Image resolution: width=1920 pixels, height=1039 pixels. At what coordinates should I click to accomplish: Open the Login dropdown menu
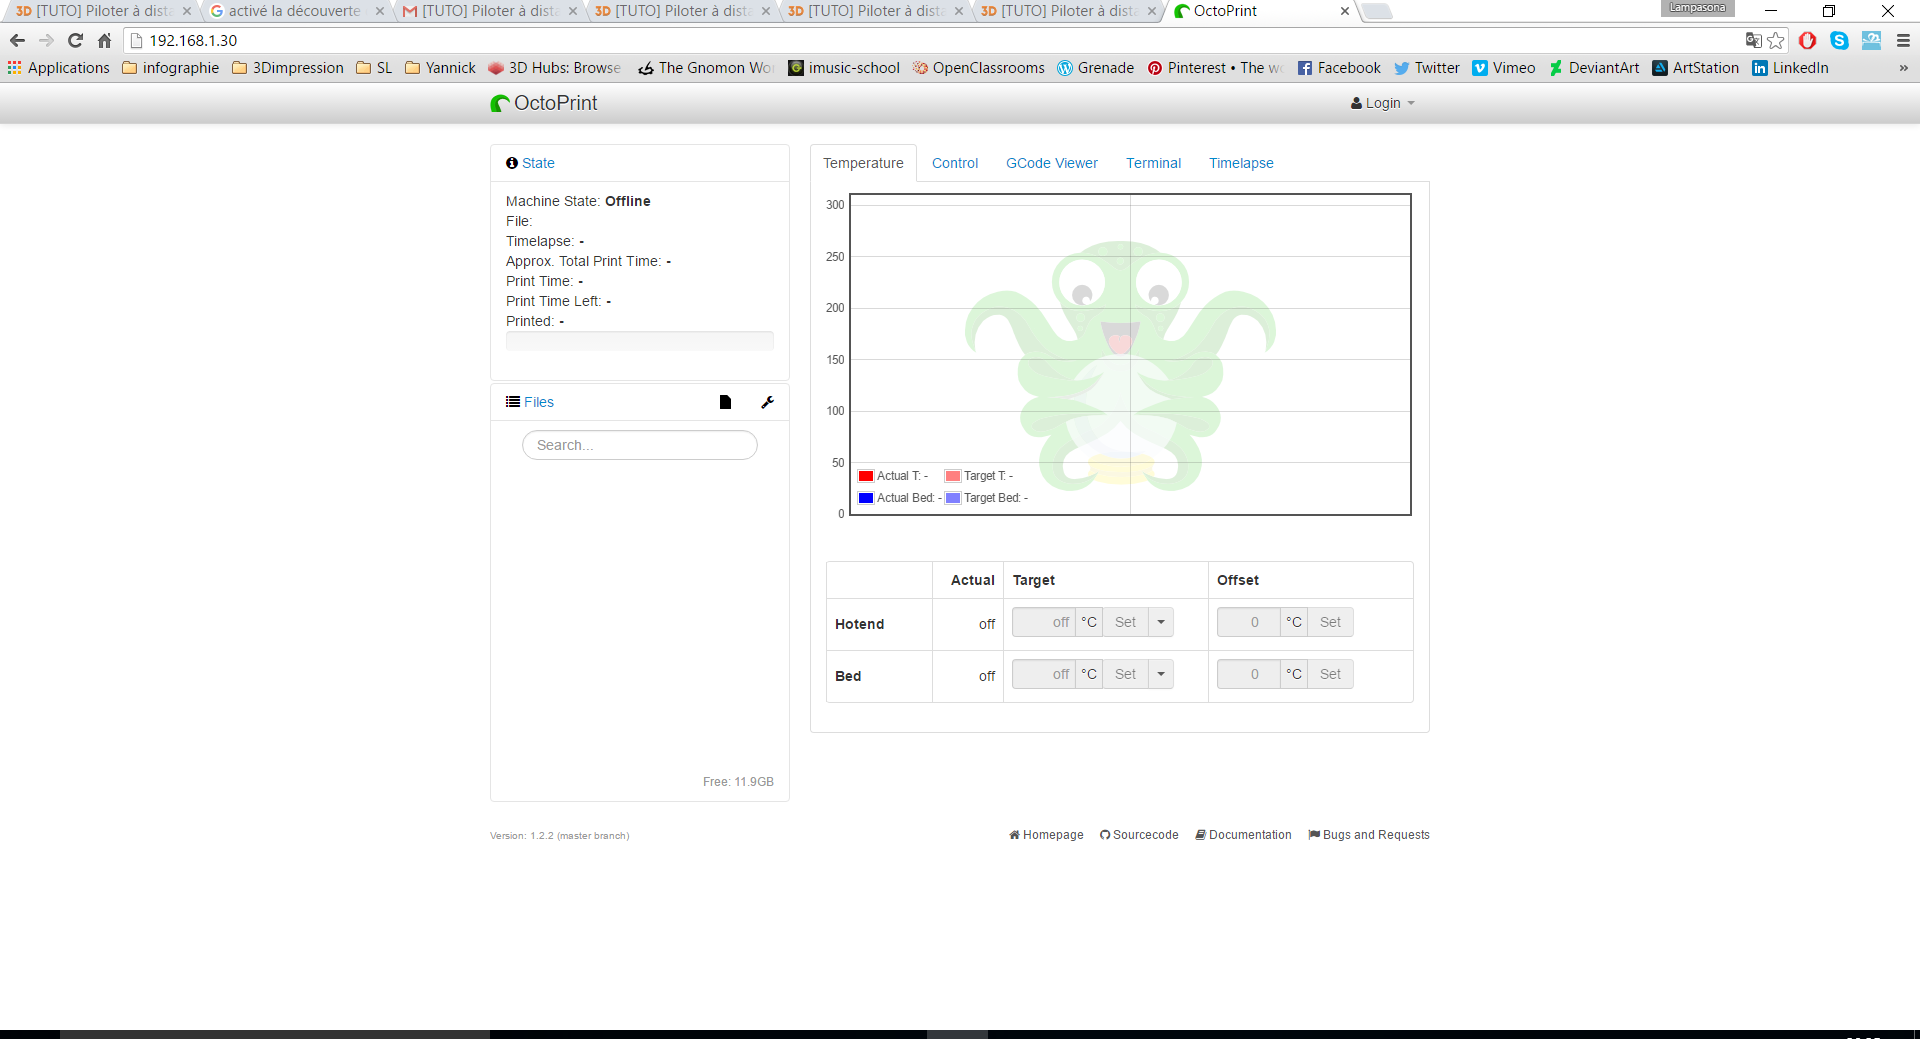(1383, 103)
